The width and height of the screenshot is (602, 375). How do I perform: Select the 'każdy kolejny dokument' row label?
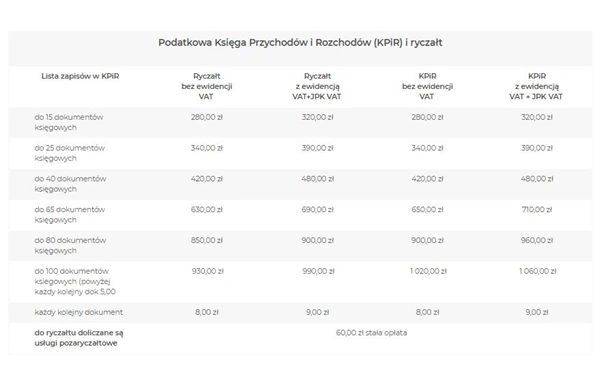tap(79, 312)
